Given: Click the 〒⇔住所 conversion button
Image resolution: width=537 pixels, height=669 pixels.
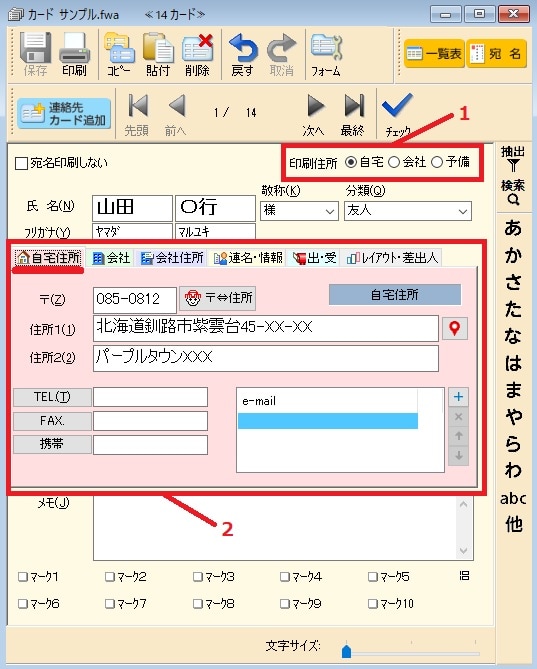Looking at the screenshot, I should (218, 298).
